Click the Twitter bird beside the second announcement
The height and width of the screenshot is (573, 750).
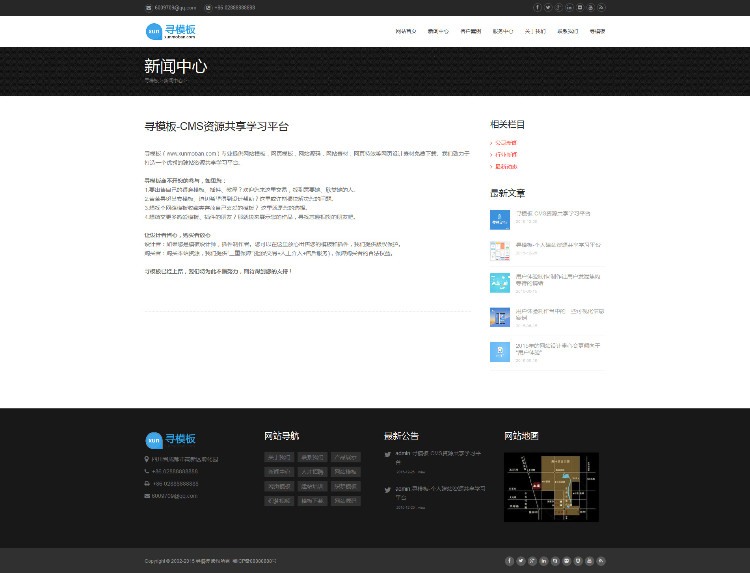coord(388,490)
